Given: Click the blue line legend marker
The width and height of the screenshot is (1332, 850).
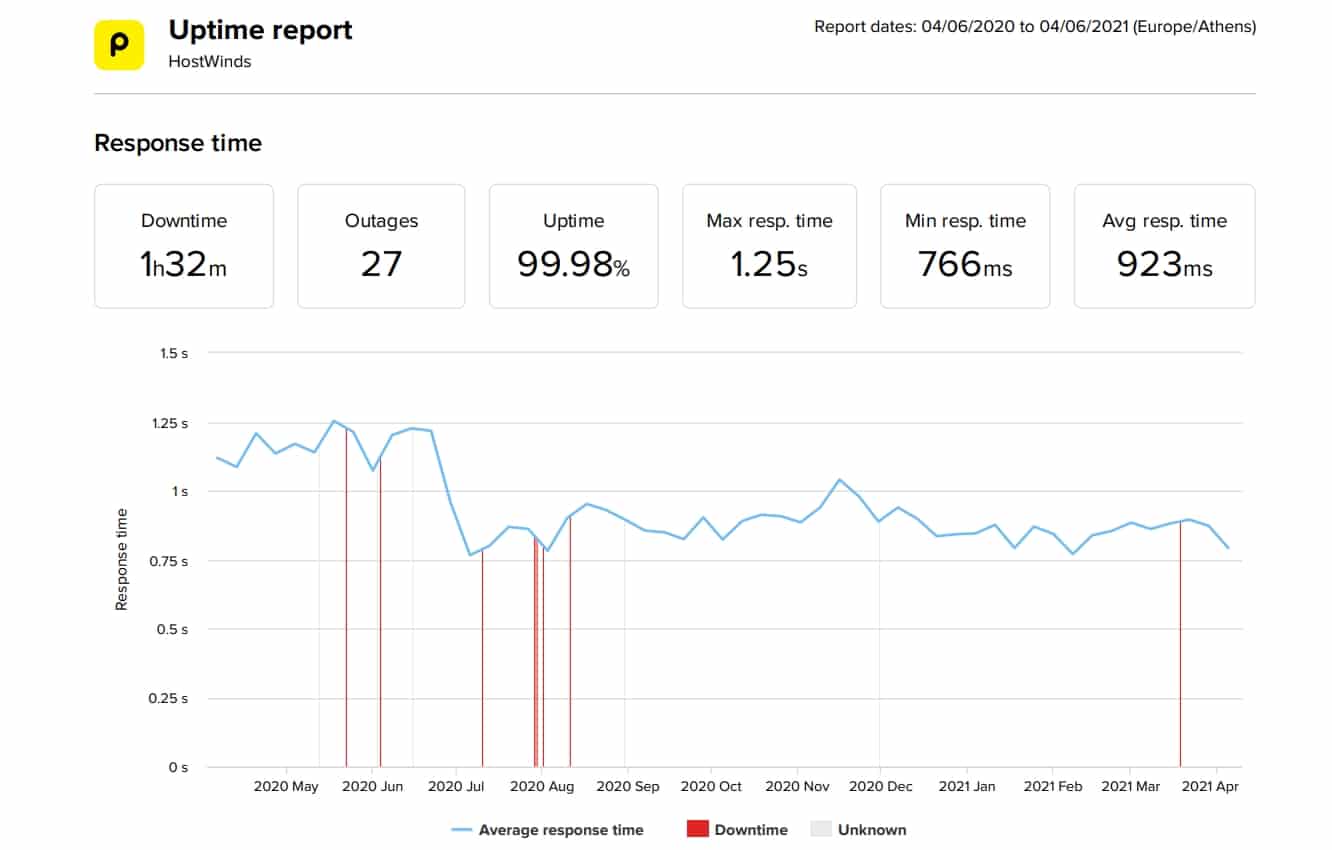Looking at the screenshot, I should (461, 830).
